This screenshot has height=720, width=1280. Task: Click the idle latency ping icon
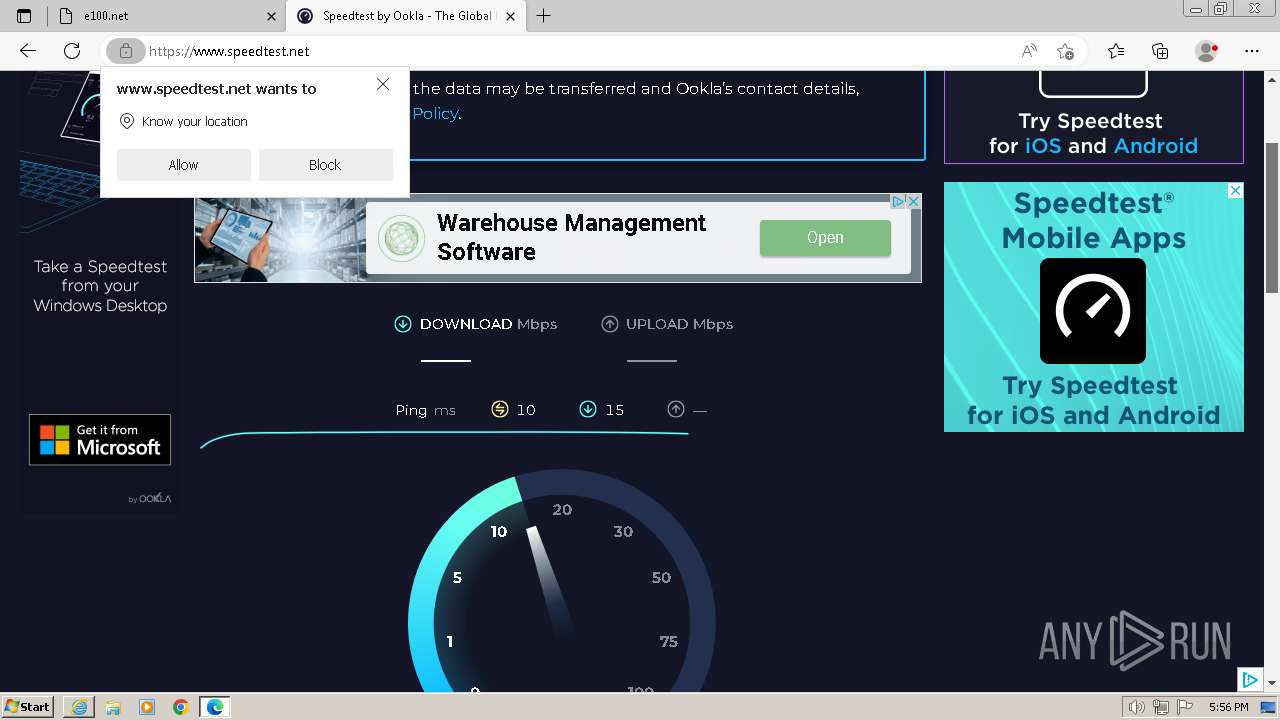pyautogui.click(x=500, y=409)
